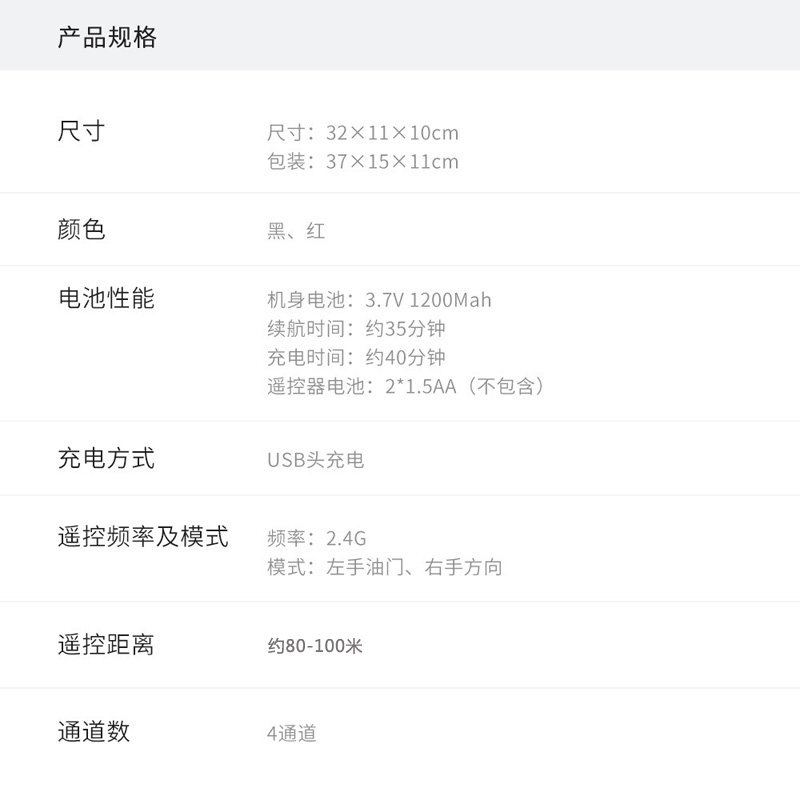Click the 约80-100米 distance value

click(315, 646)
